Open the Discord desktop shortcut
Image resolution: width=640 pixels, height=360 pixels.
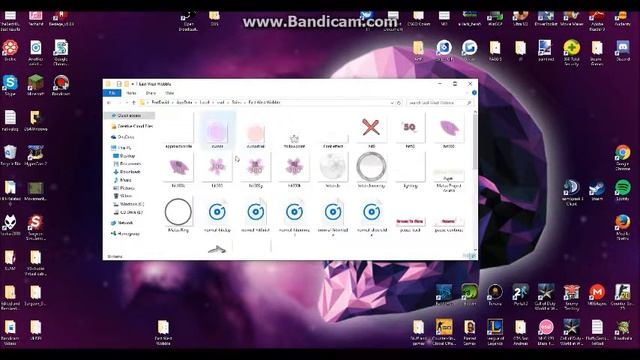pos(622,51)
